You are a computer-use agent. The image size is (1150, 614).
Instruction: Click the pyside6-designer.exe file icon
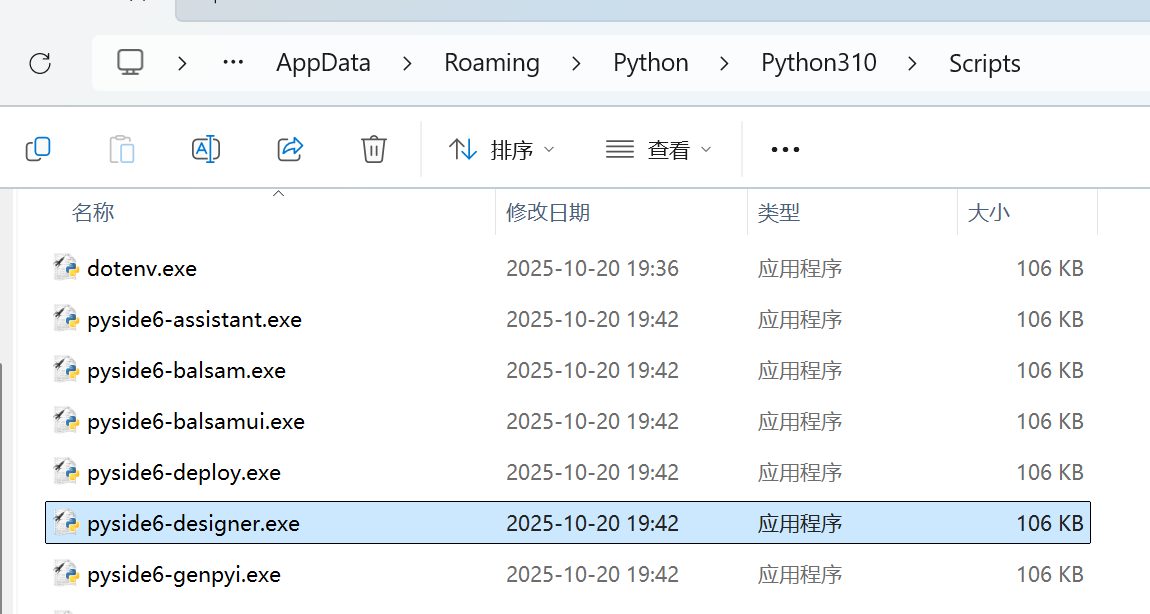66,523
